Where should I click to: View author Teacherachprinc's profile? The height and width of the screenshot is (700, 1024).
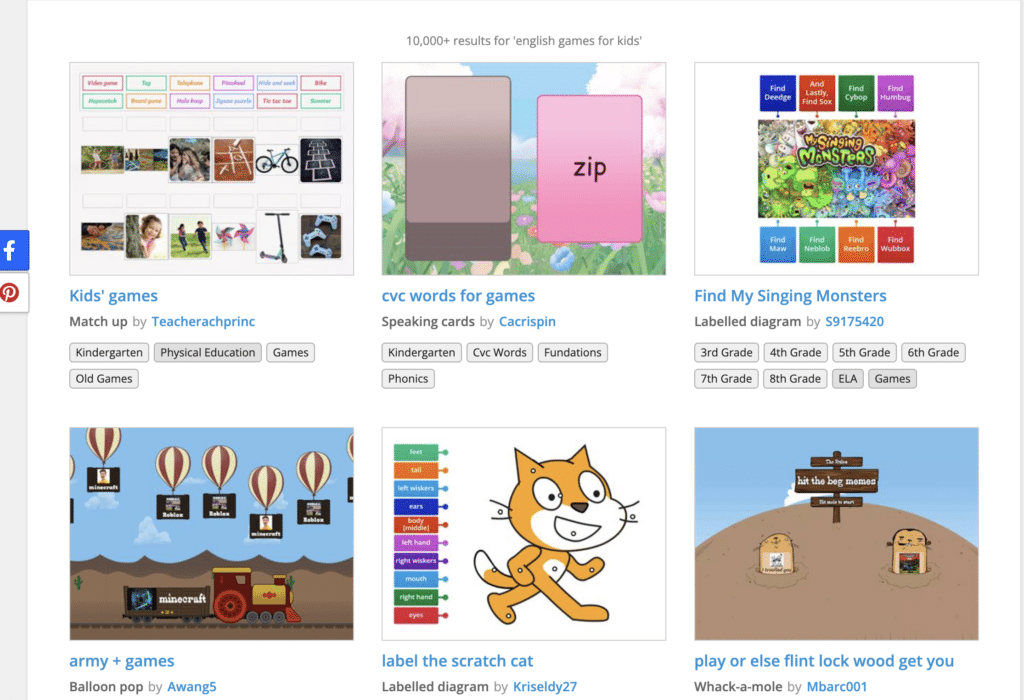point(203,321)
